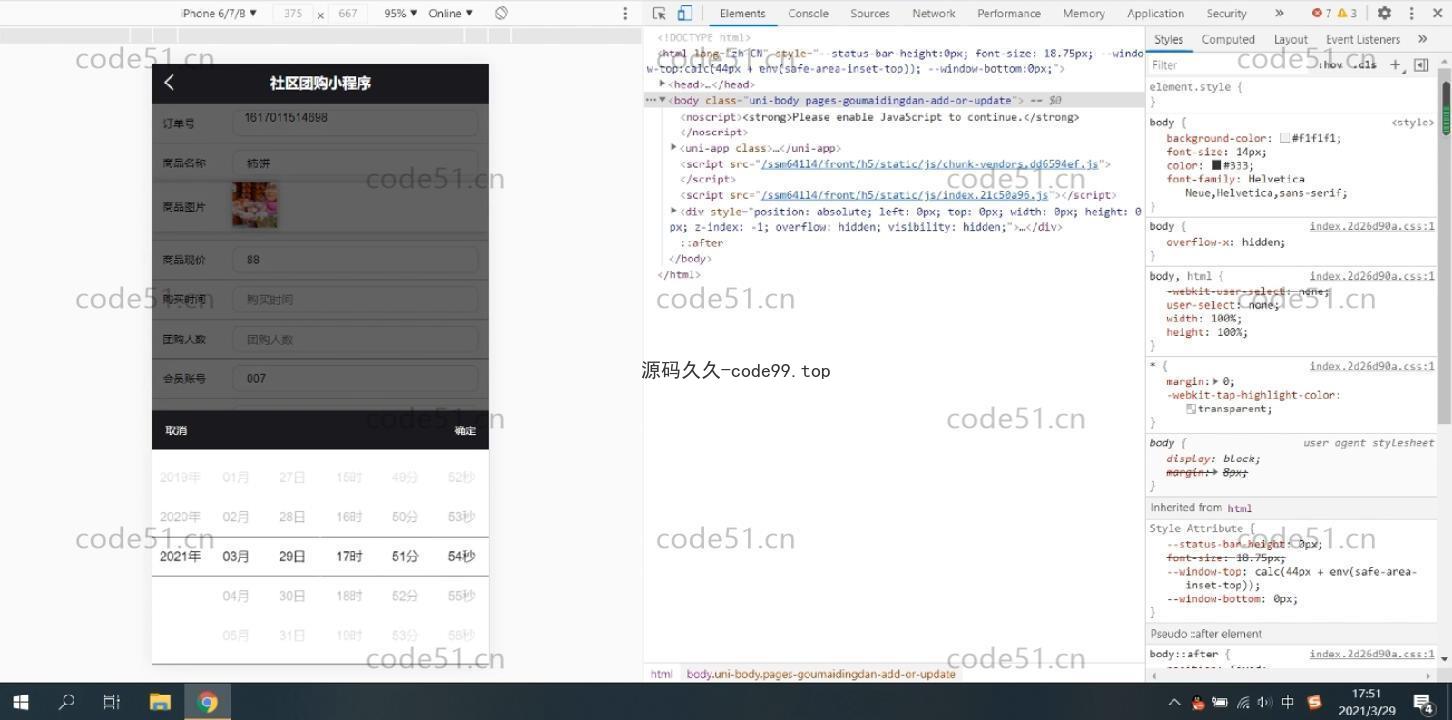This screenshot has width=1452, height=720.
Task: Show more DevTools tabs chevron
Action: [x=1279, y=13]
